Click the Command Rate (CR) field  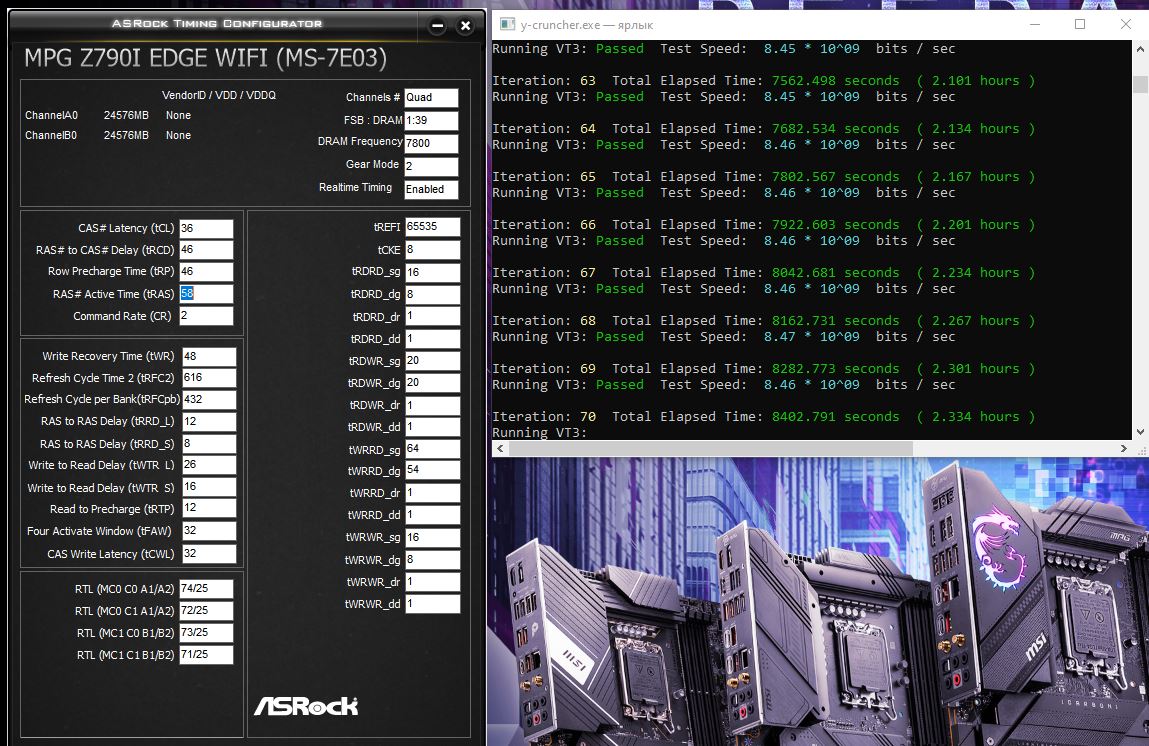coord(207,316)
